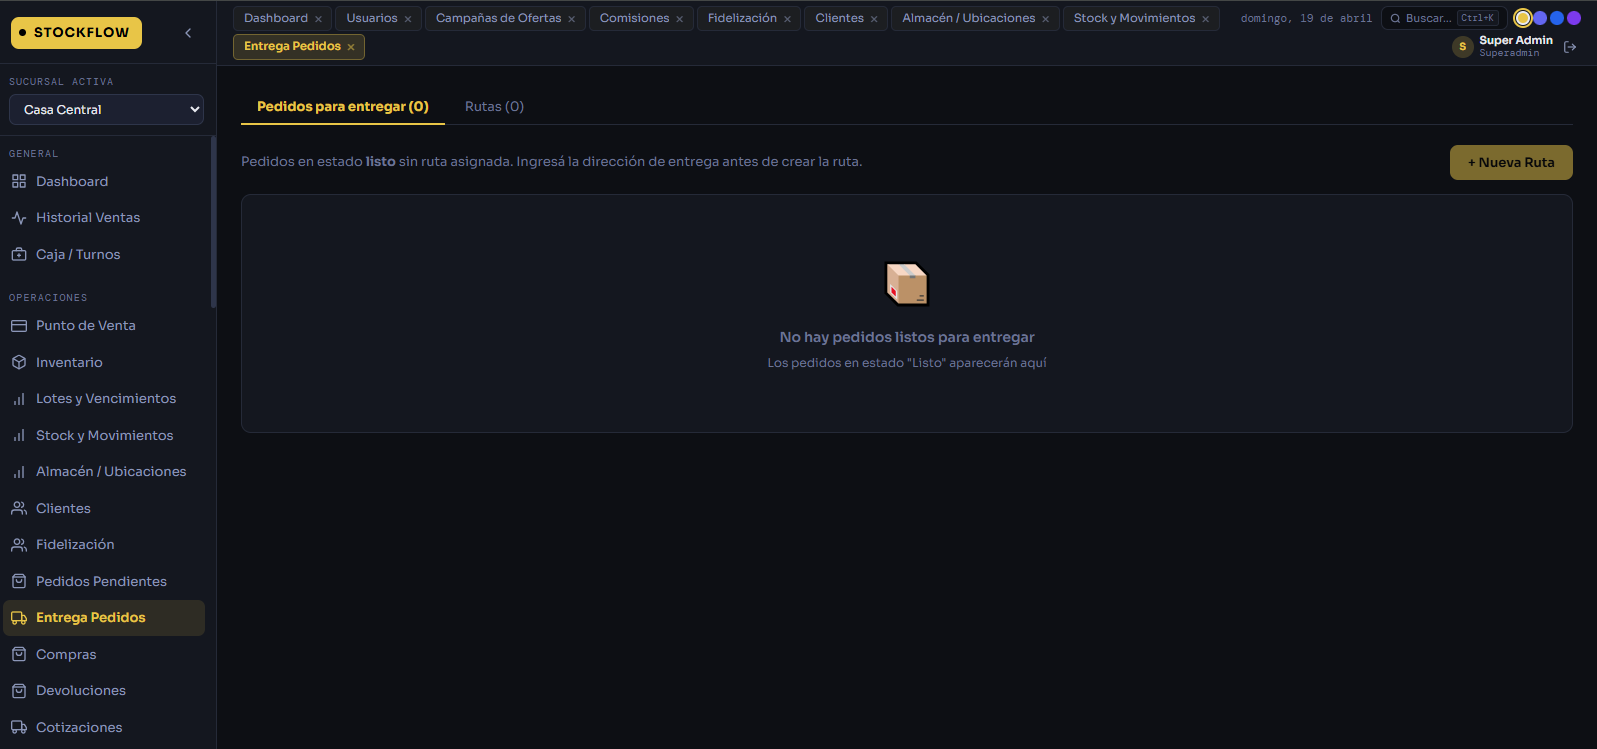Click the Compras bag icon

(19, 655)
